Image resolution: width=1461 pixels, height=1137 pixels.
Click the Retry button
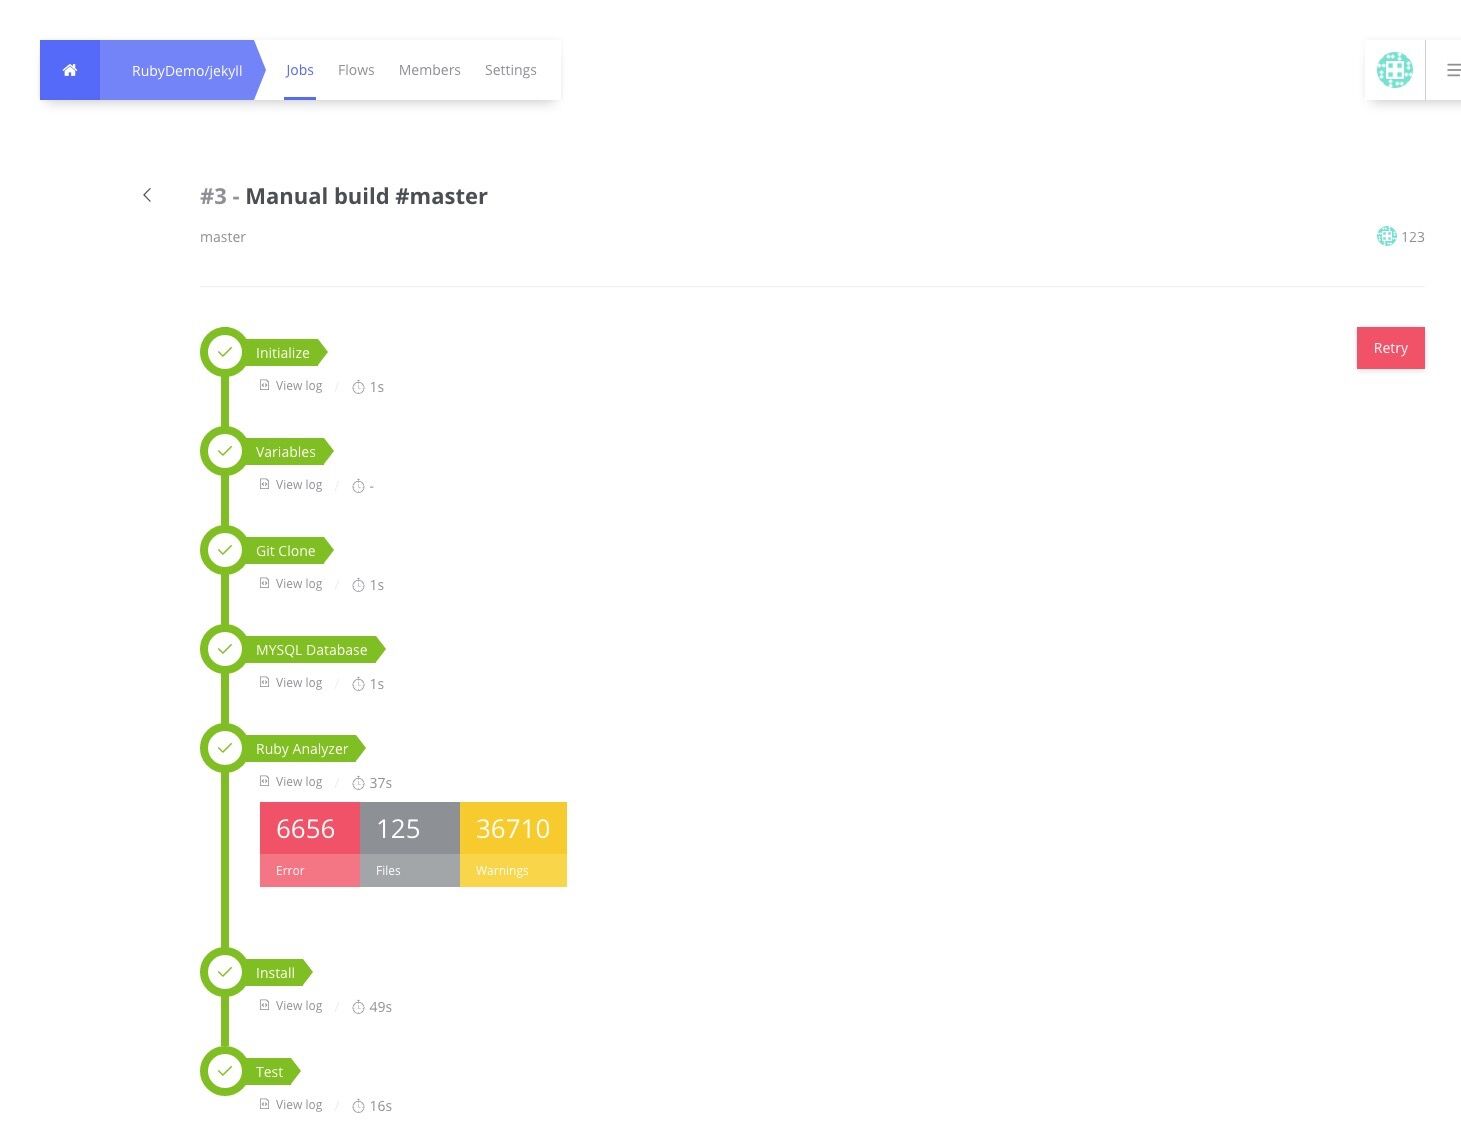pyautogui.click(x=1390, y=348)
